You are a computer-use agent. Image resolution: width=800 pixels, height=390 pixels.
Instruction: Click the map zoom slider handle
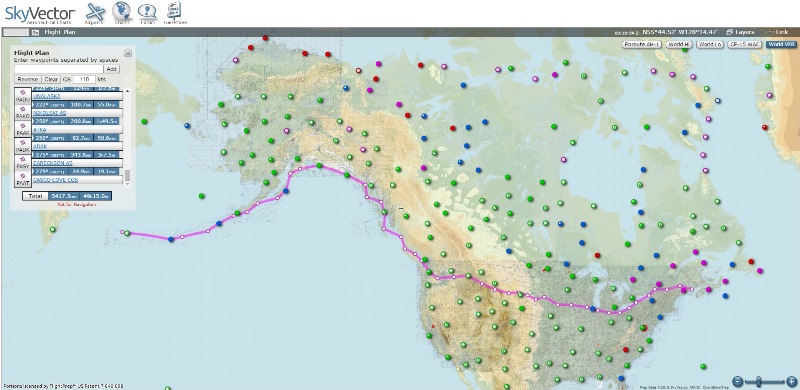click(x=759, y=381)
